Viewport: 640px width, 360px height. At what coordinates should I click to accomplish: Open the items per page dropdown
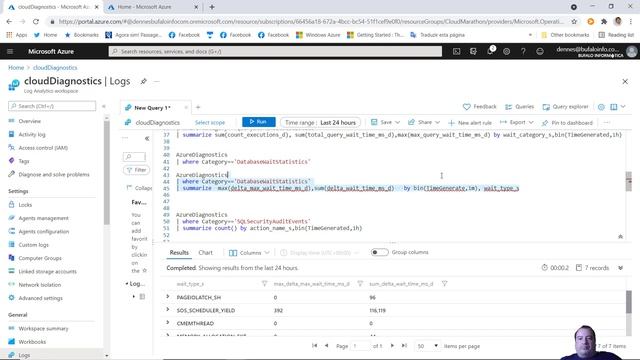[x=427, y=346]
